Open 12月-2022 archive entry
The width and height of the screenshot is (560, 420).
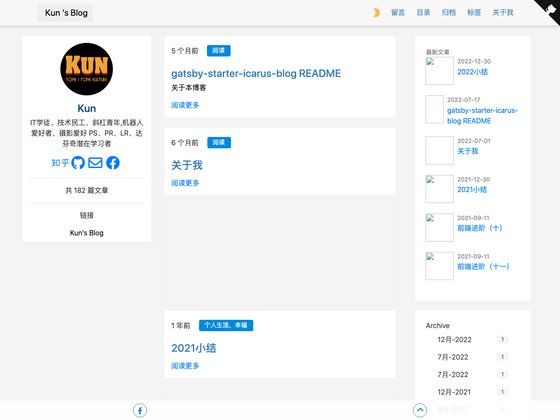(x=454, y=340)
